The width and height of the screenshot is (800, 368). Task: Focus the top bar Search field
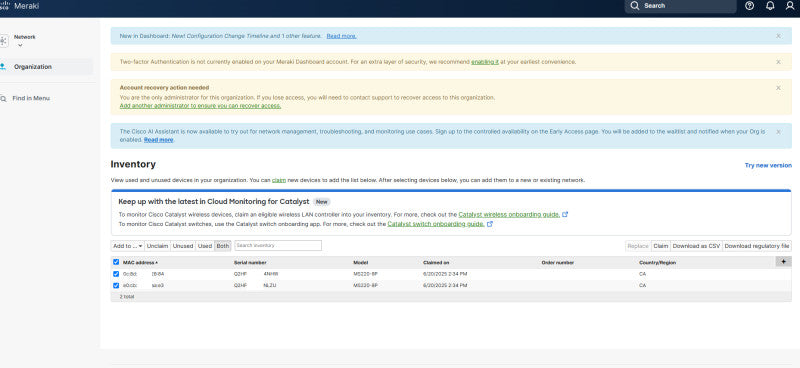pos(680,6)
